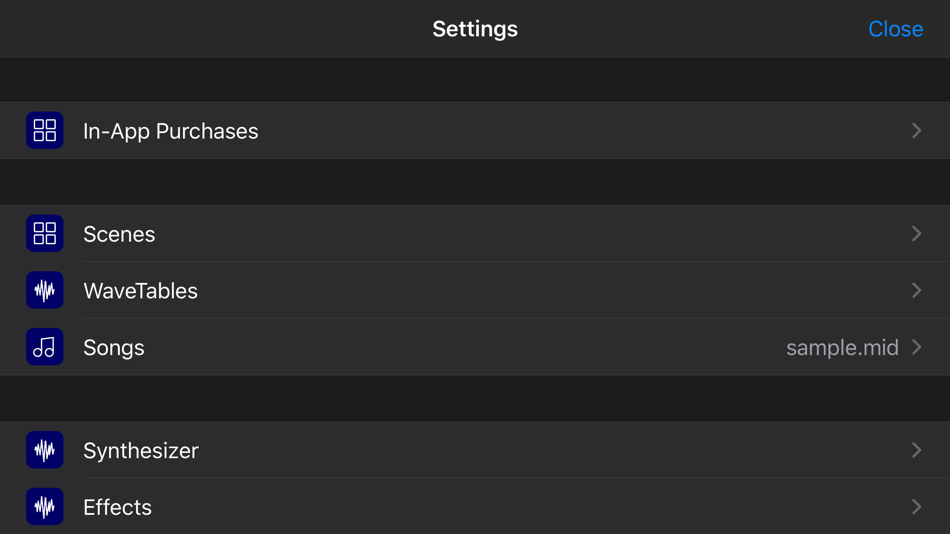950x534 pixels.
Task: Open the In-App Purchases label
Action: (170, 131)
